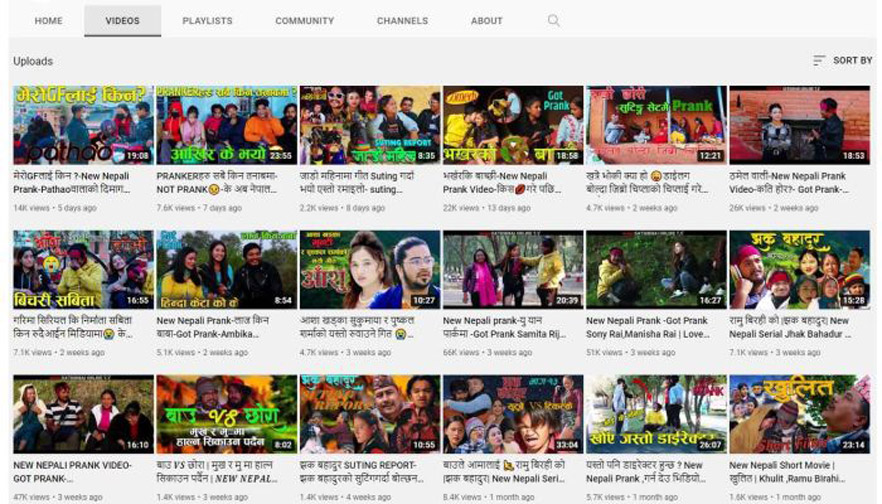Play the 10:27 video thumbnail

[x=369, y=270]
